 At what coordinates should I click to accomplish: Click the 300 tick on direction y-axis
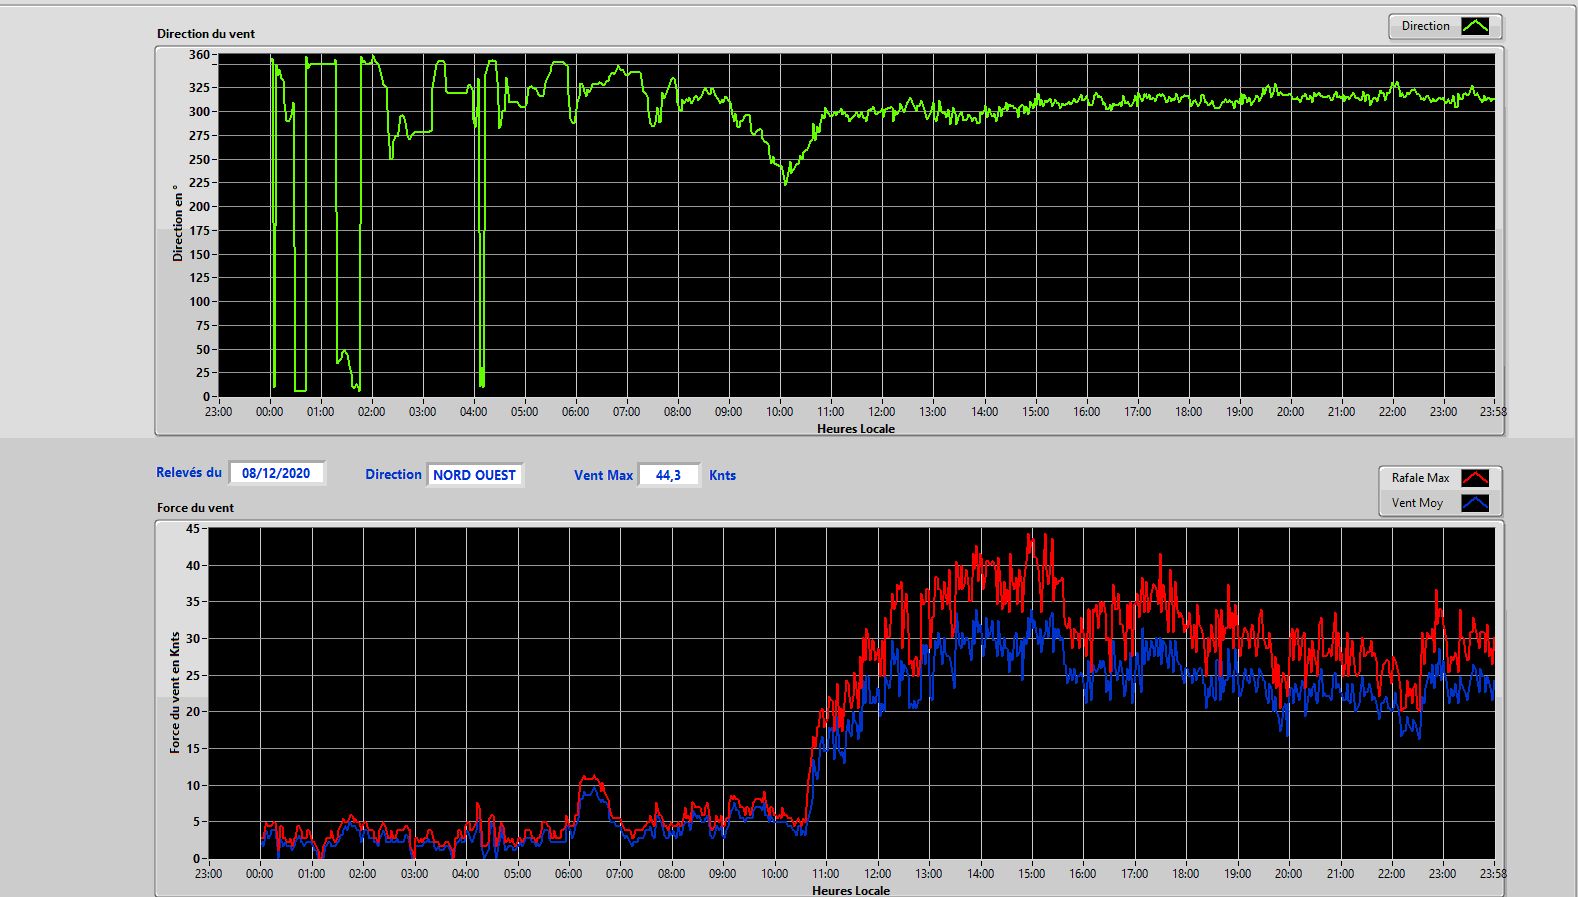[199, 112]
